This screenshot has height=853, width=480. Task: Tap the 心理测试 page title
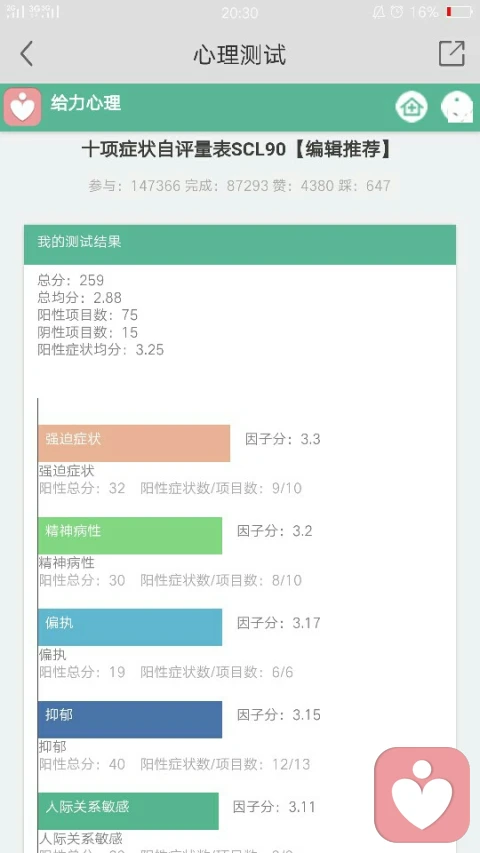coord(239,55)
